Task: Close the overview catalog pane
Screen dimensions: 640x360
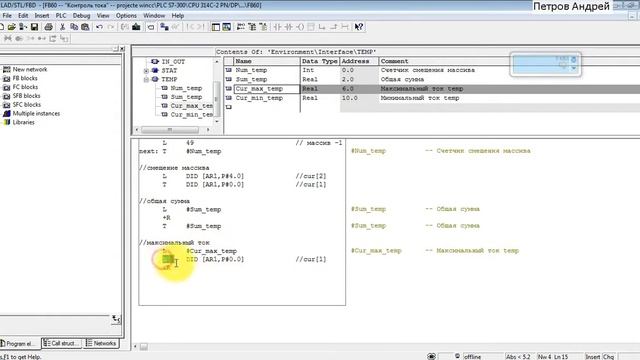Action: tap(122, 49)
